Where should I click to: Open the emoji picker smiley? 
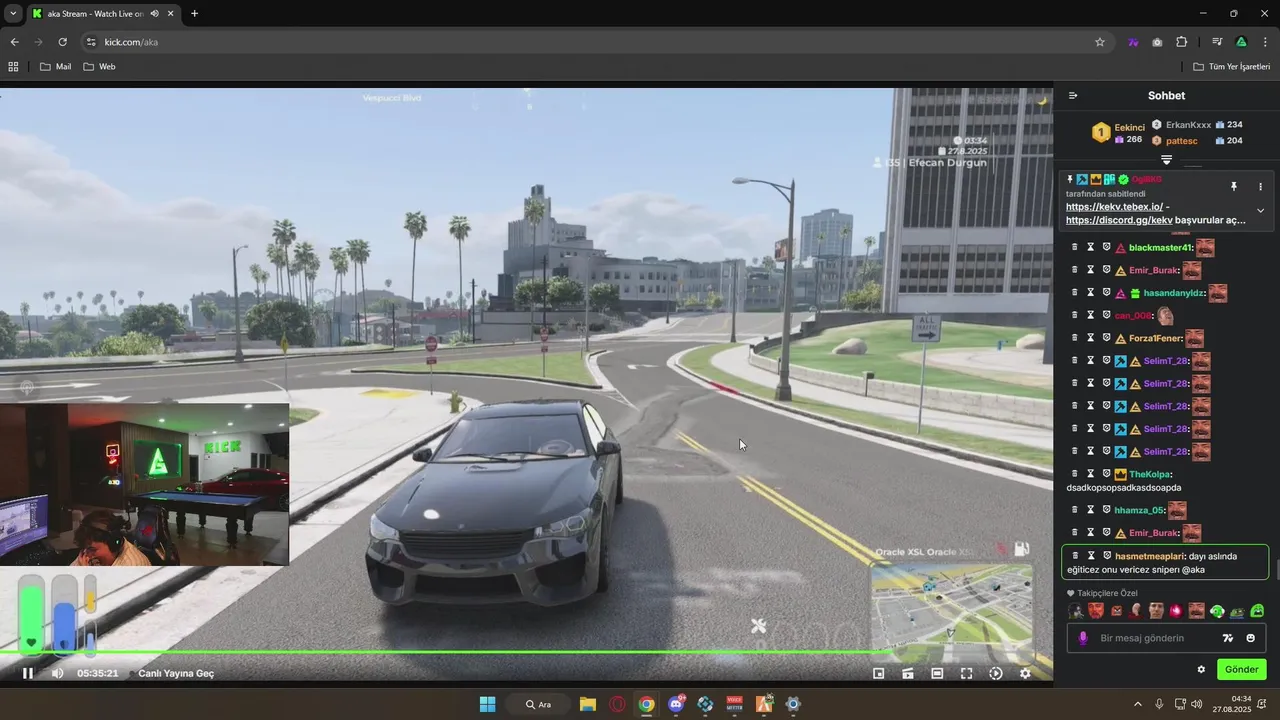[x=1251, y=638]
